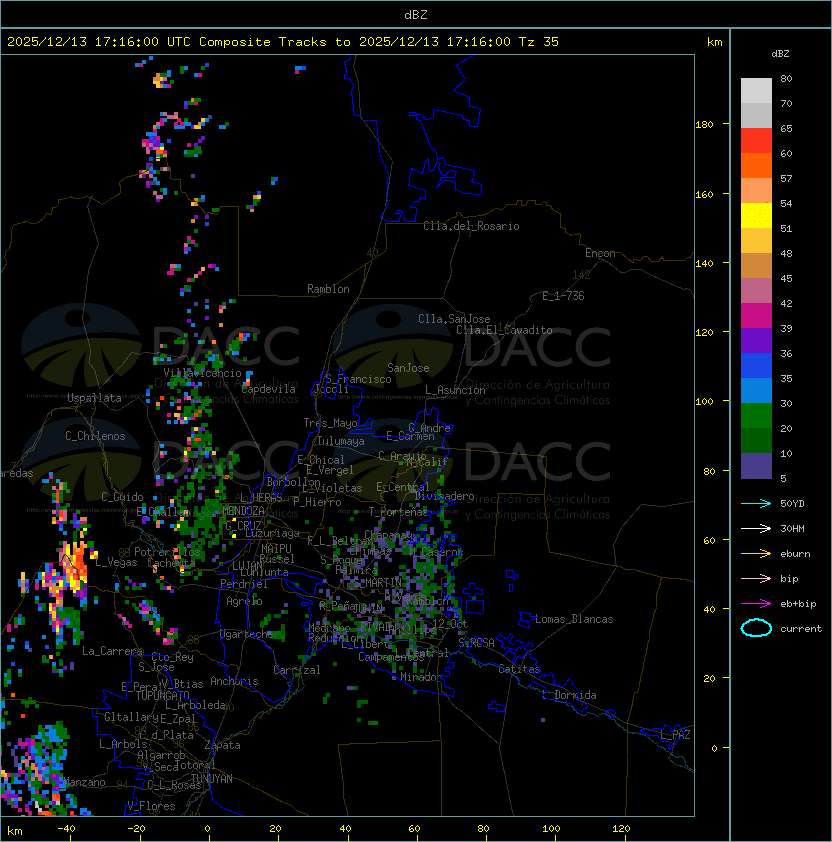This screenshot has height=842, width=832.
Task: Click the 'Carrizal' place label
Action: (297, 670)
